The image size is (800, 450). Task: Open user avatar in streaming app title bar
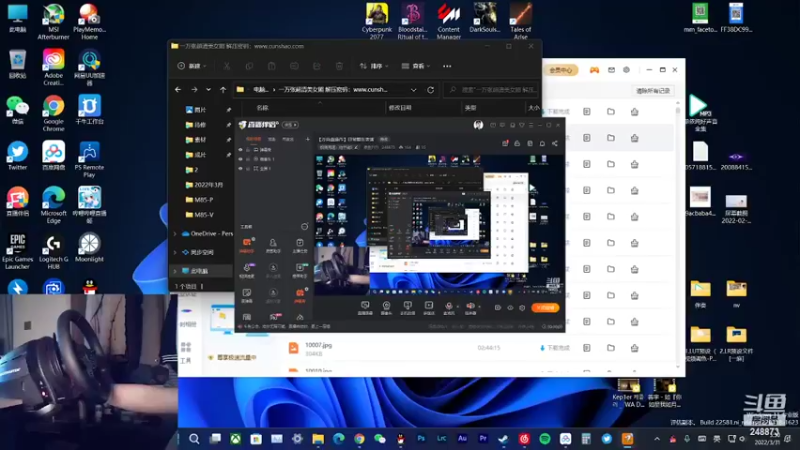478,124
